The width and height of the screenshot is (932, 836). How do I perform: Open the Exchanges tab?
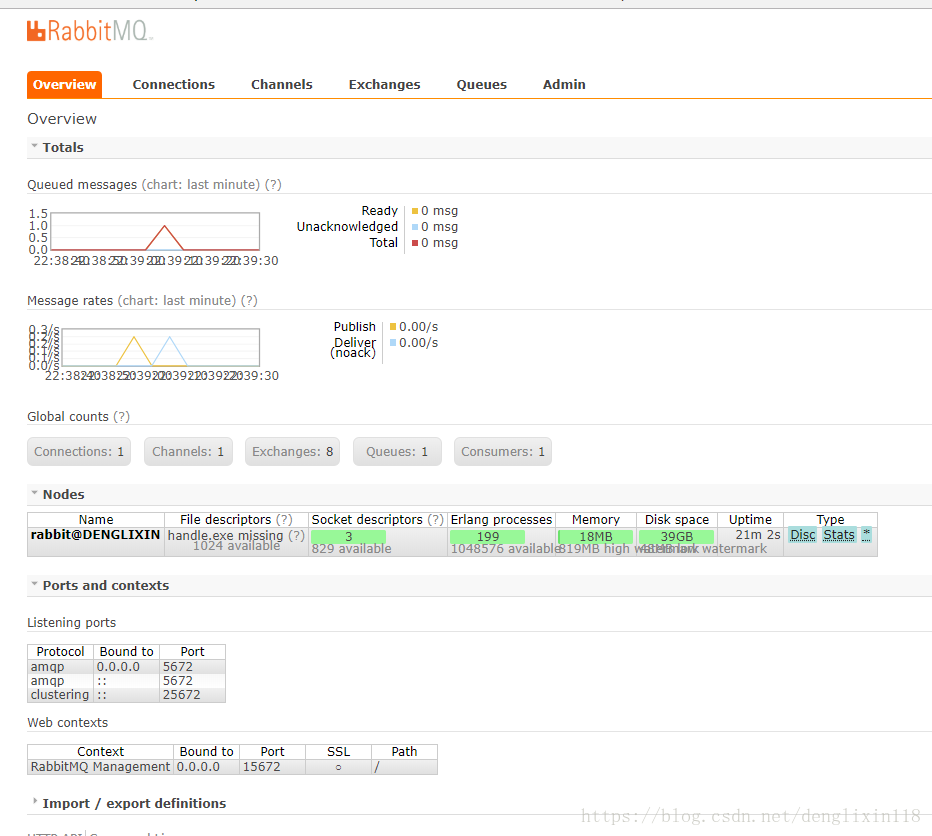(385, 84)
